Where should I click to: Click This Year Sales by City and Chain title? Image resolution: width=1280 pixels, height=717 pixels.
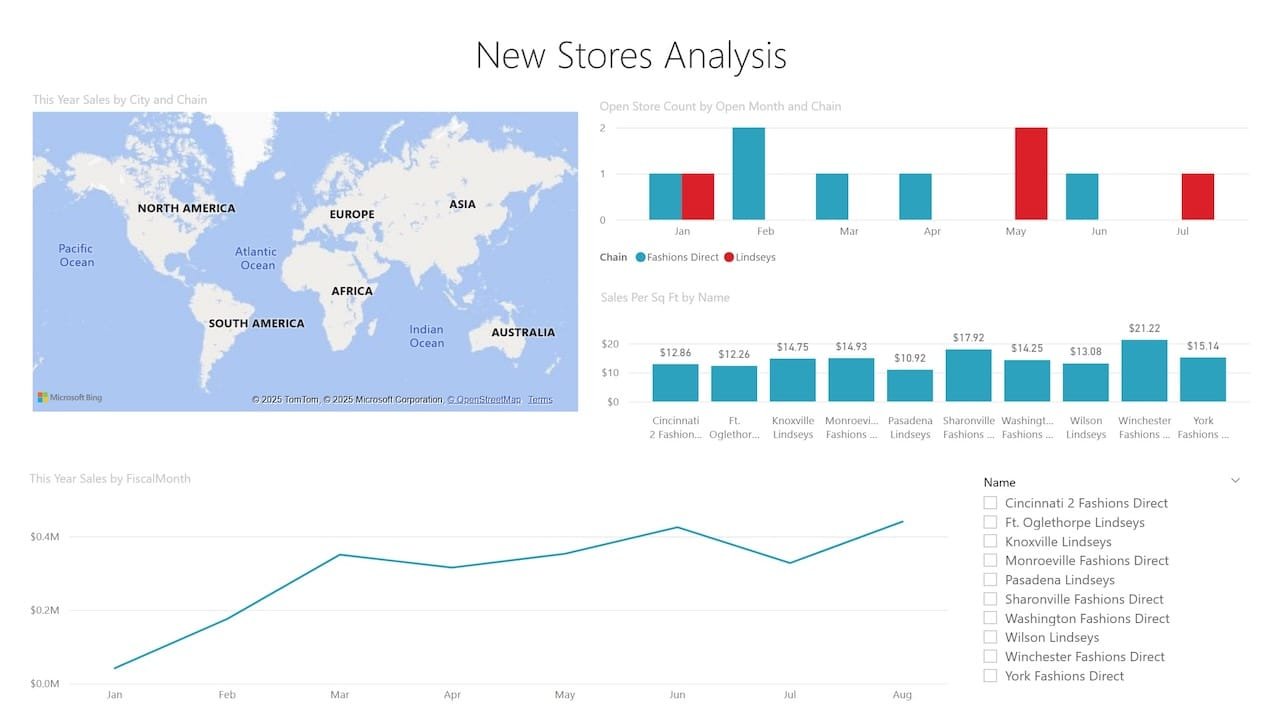pyautogui.click(x=120, y=100)
